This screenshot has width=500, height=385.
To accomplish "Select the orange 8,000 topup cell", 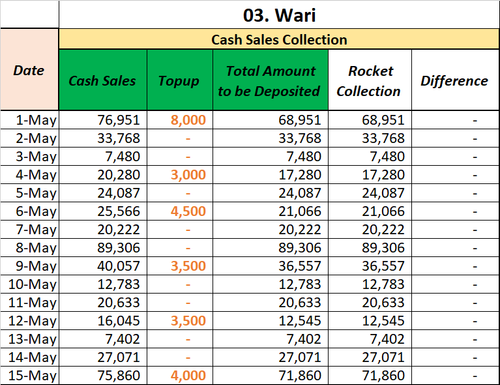I will coord(179,120).
